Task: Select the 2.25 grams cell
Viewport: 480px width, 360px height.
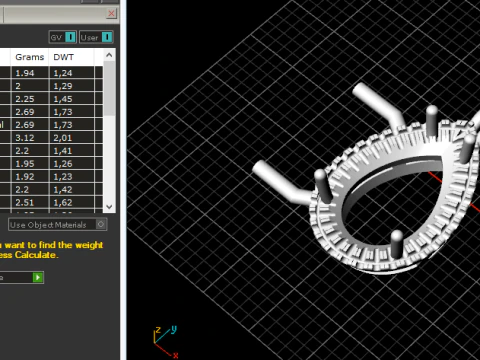Action: [x=30, y=99]
